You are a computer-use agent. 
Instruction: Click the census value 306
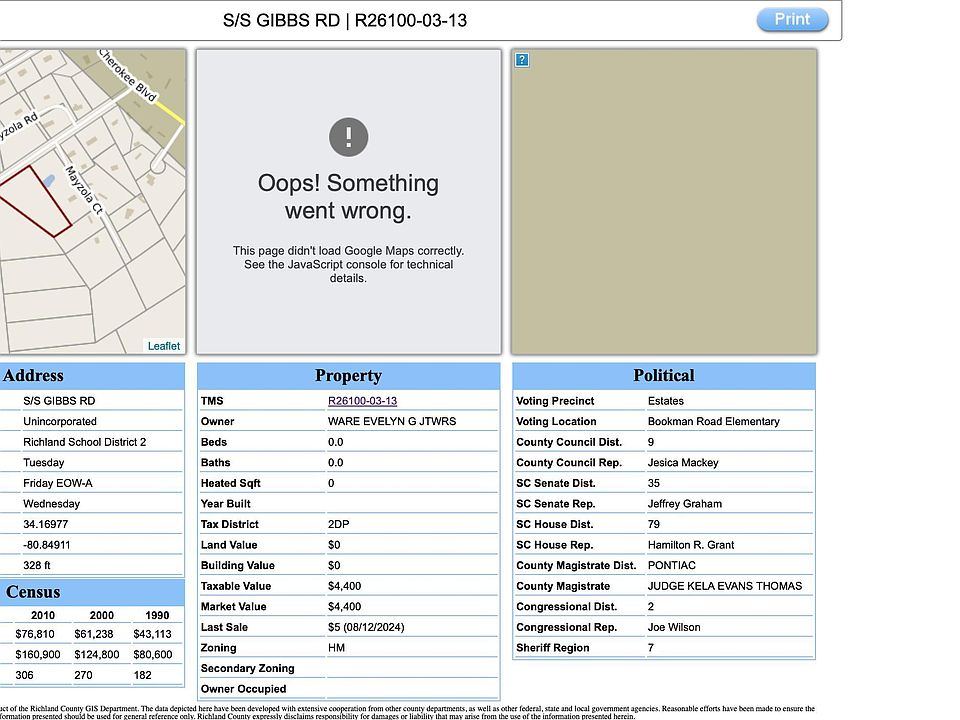(24, 675)
